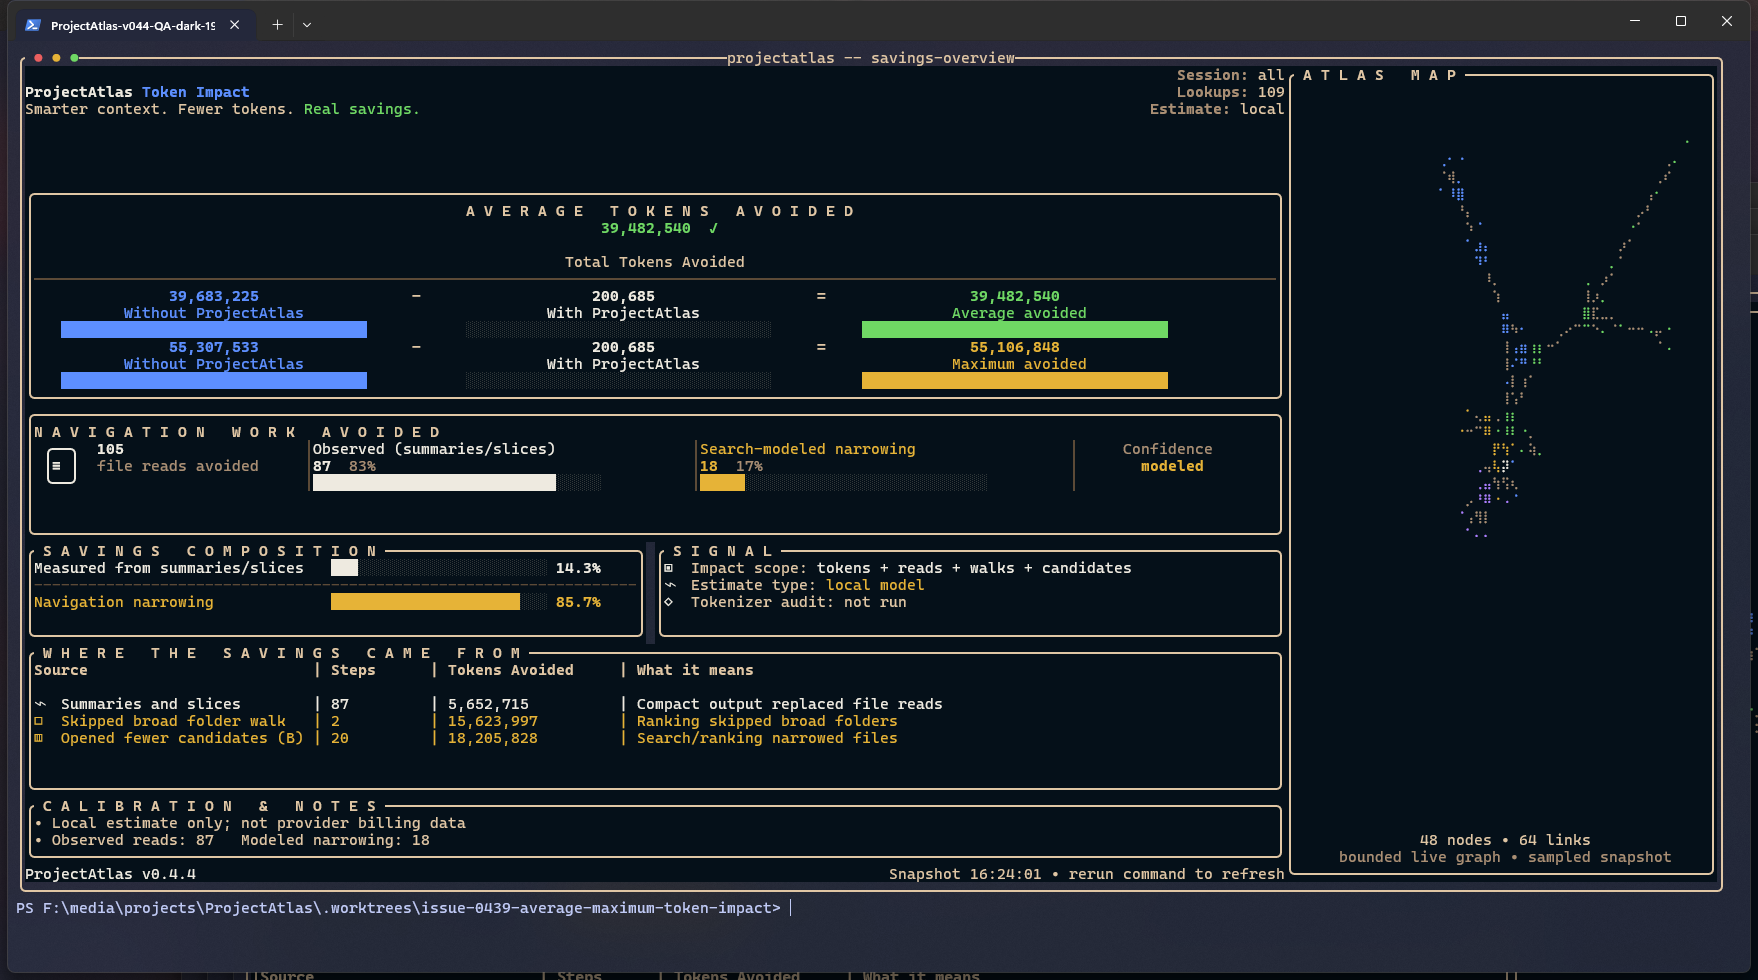Click 'Ranking skipped broad folders' text

coord(767,721)
